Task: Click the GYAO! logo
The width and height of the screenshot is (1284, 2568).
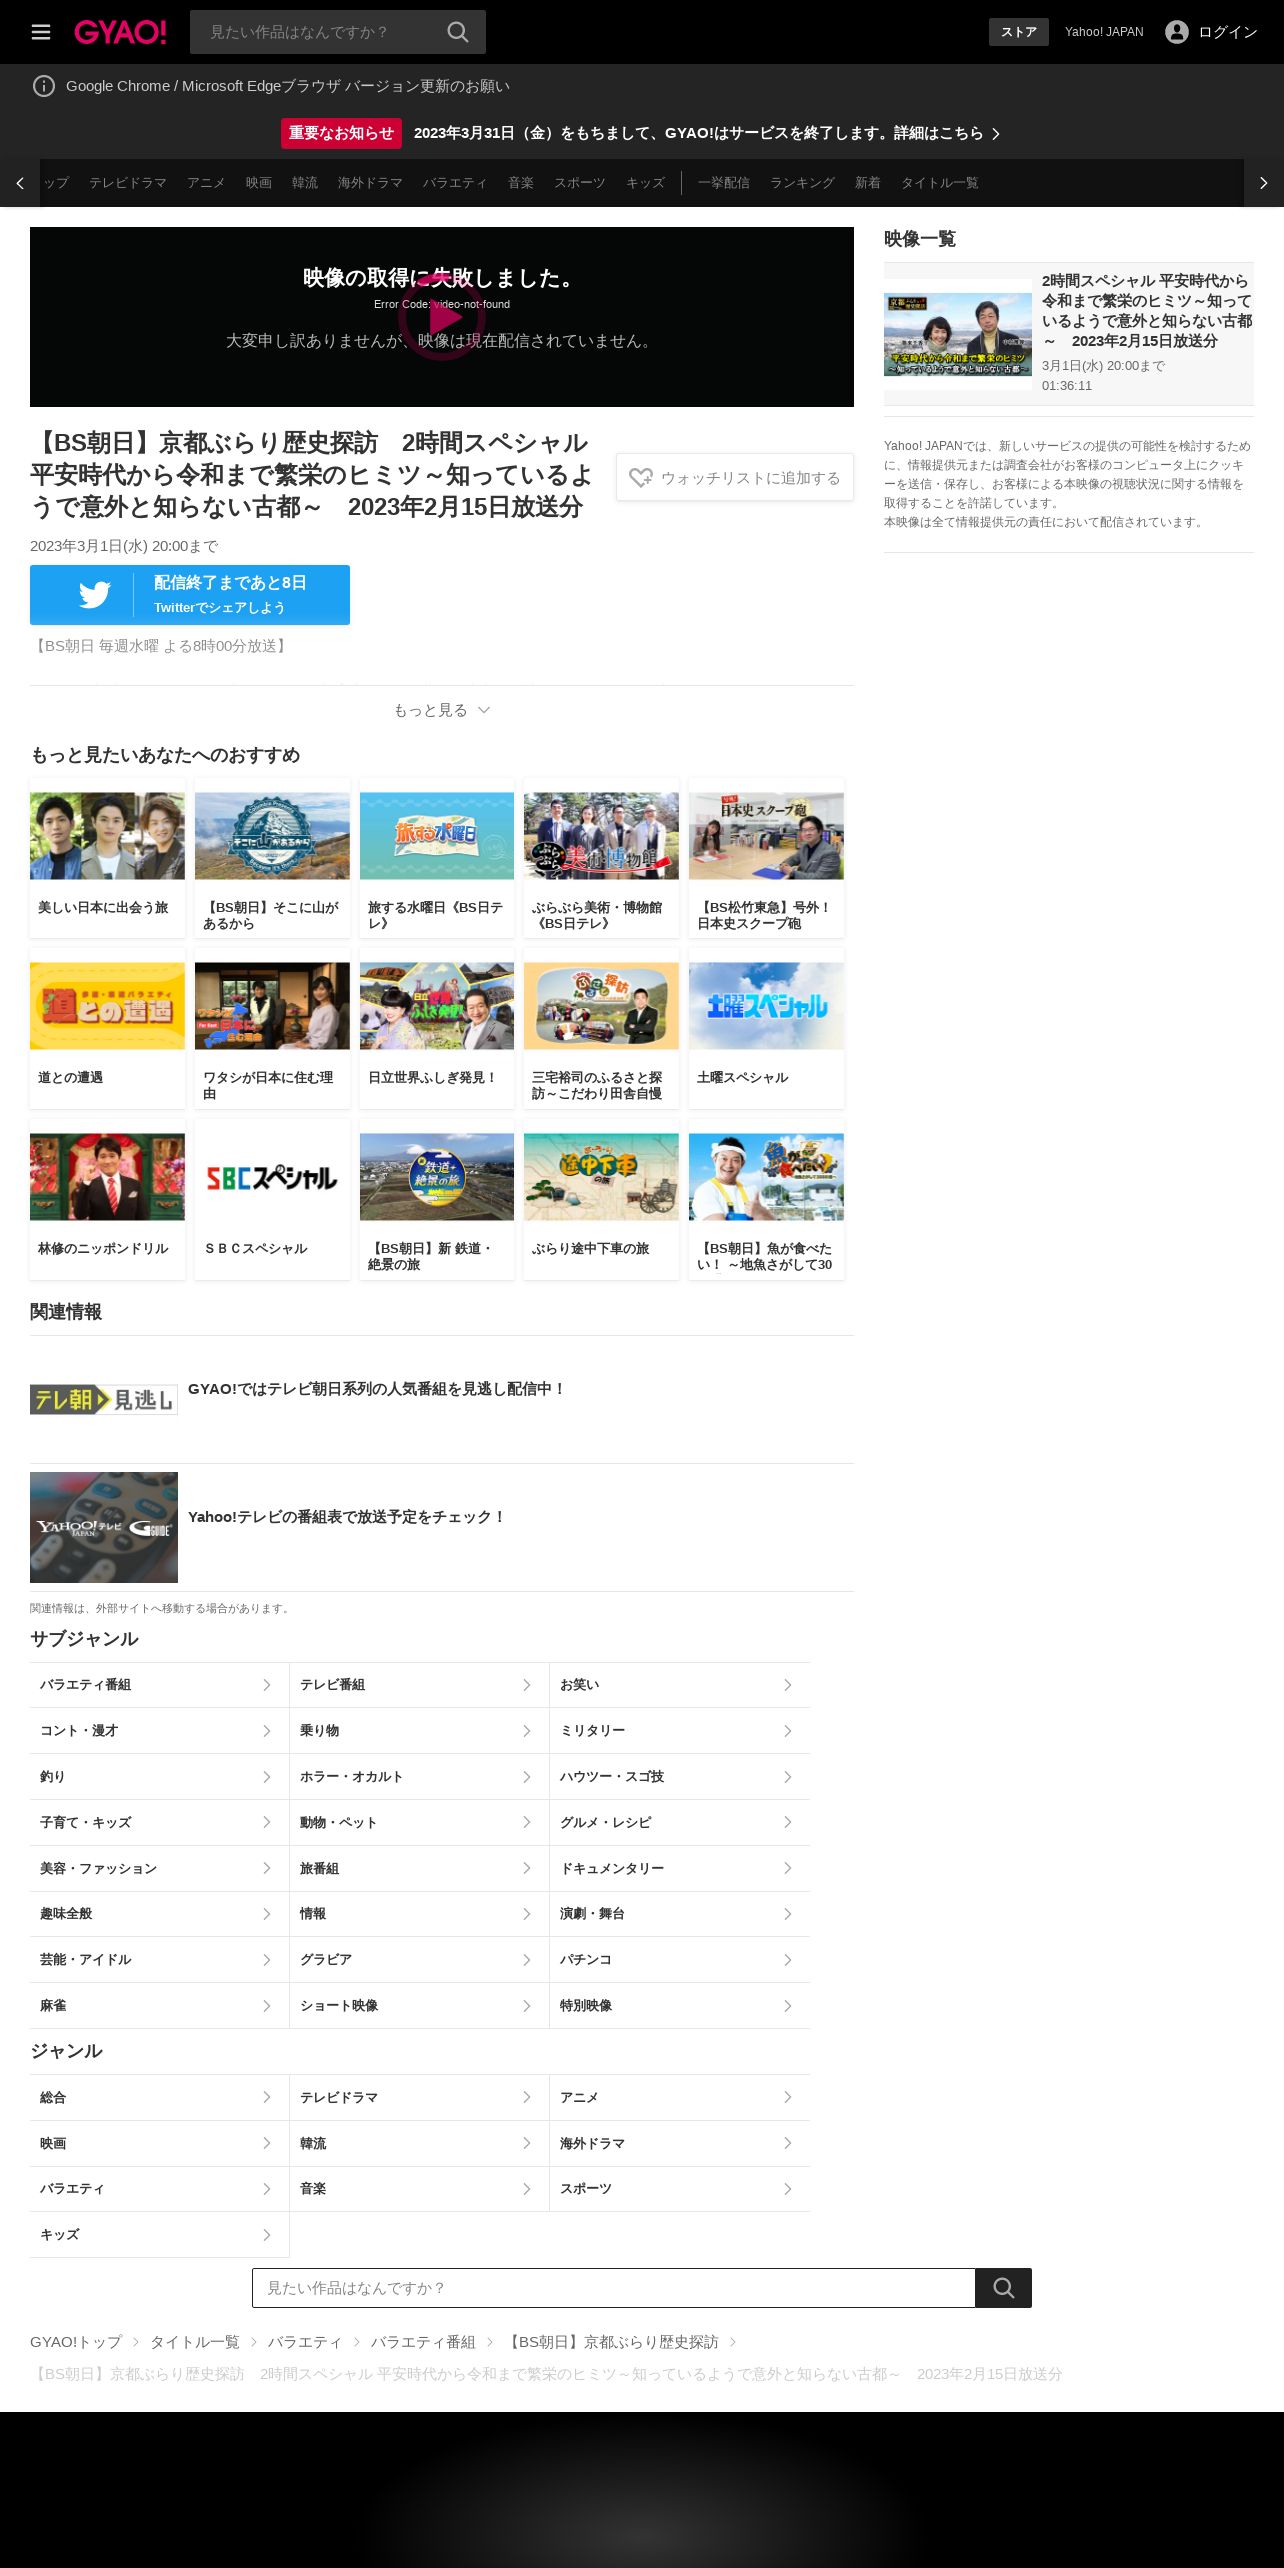Action: point(120,32)
